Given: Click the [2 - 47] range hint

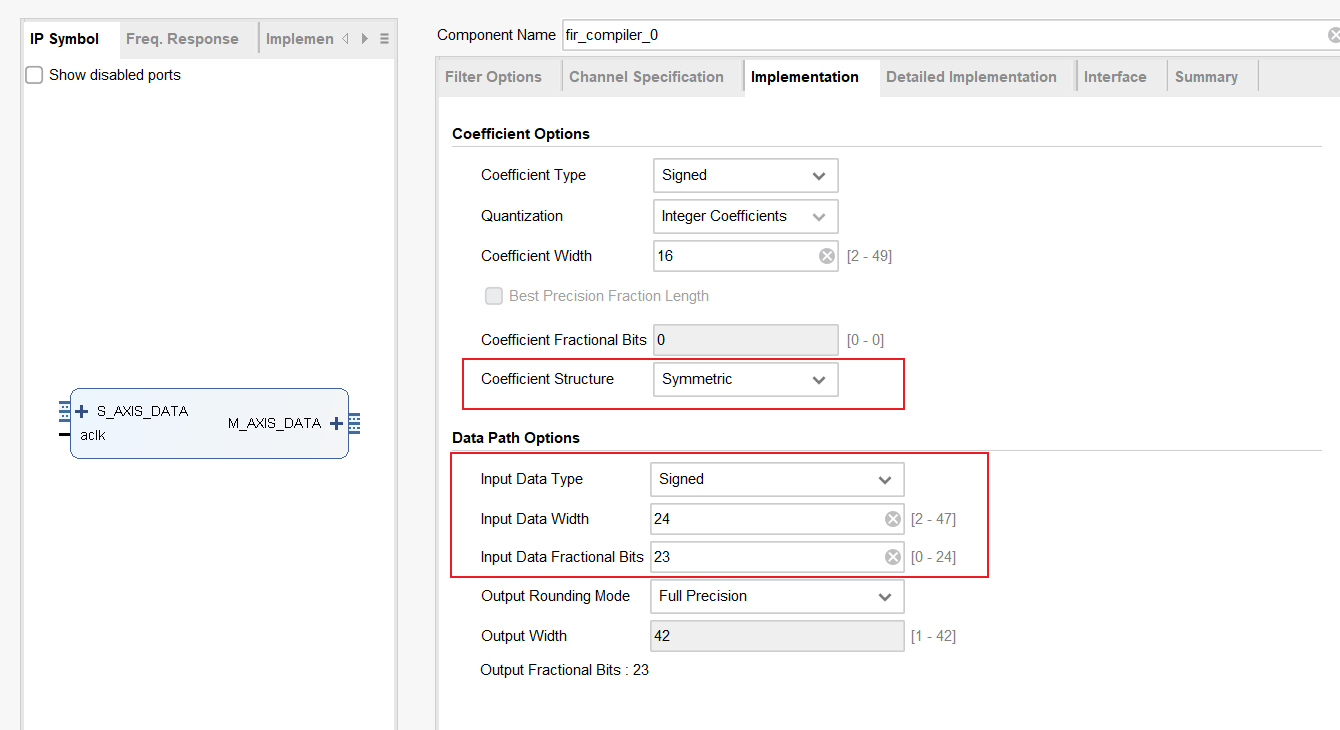Looking at the screenshot, I should click(933, 519).
